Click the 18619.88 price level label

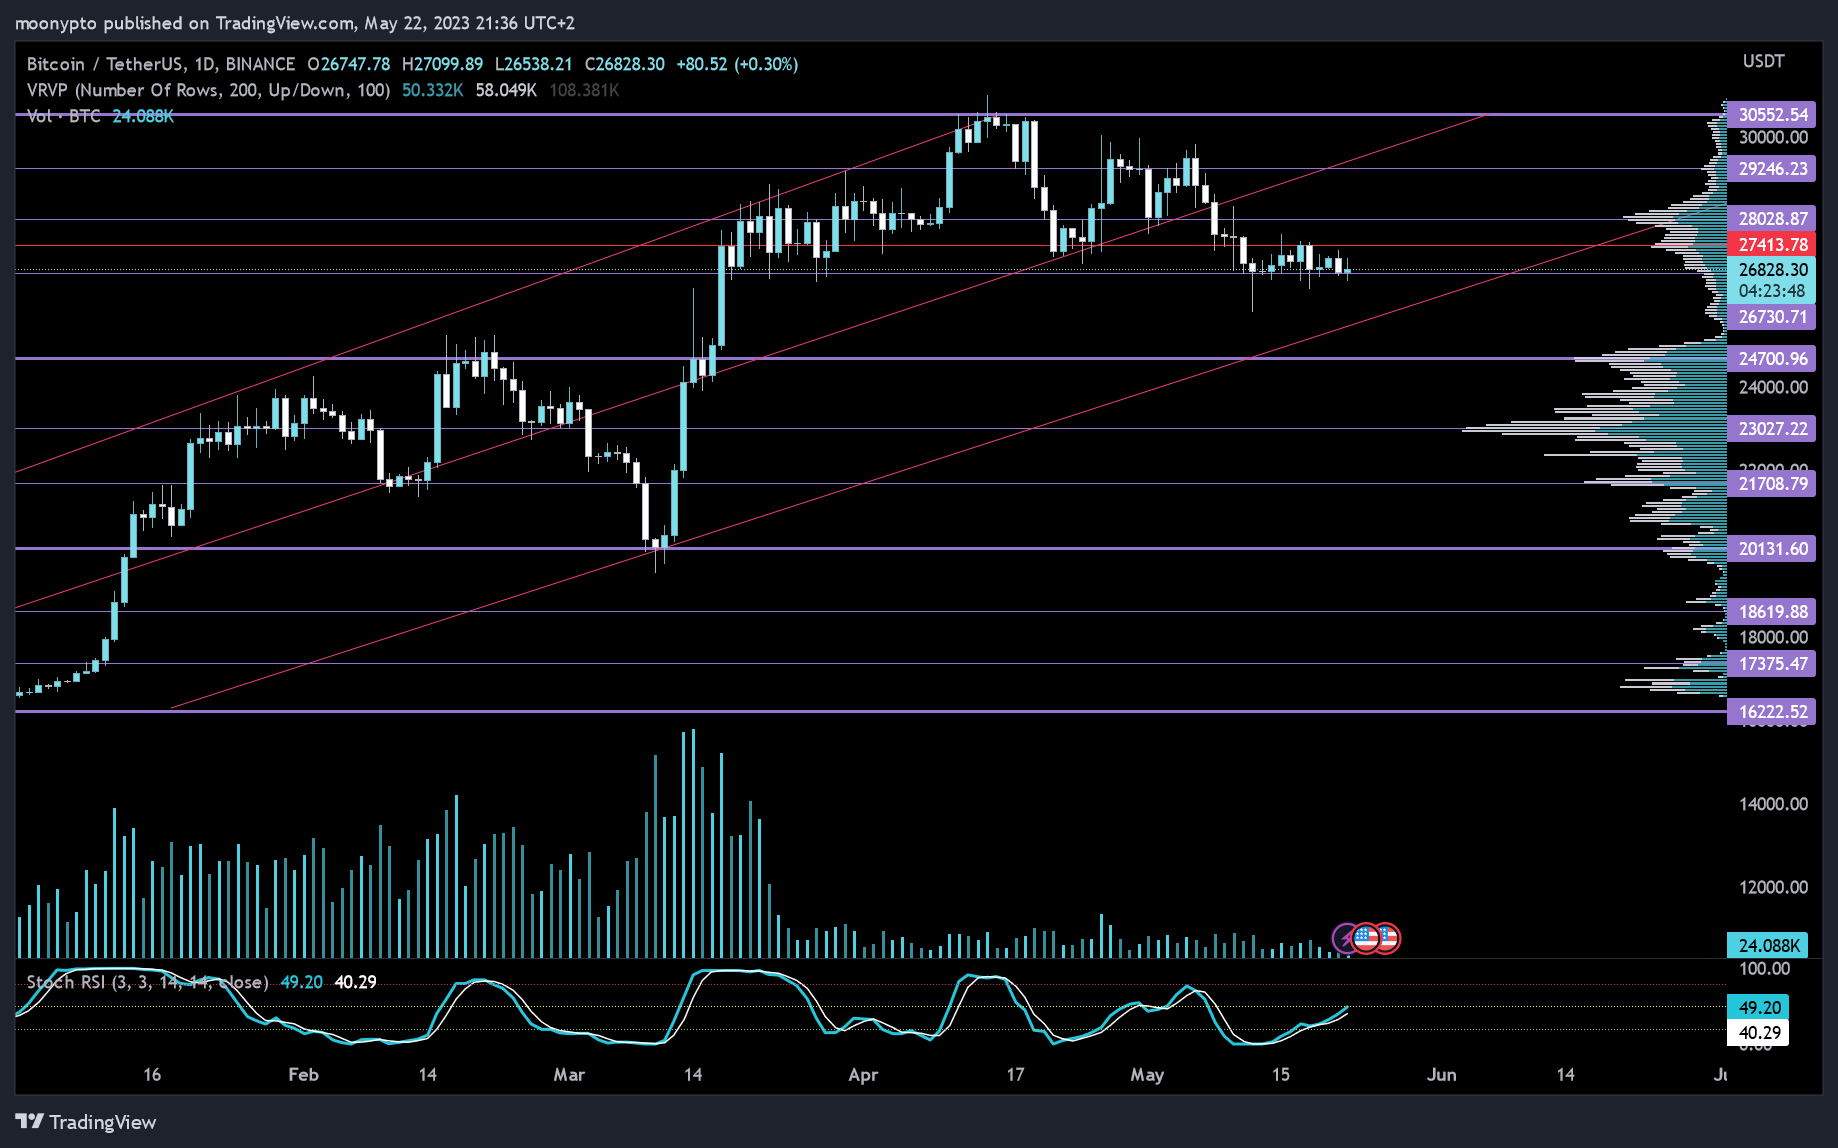[x=1772, y=612]
